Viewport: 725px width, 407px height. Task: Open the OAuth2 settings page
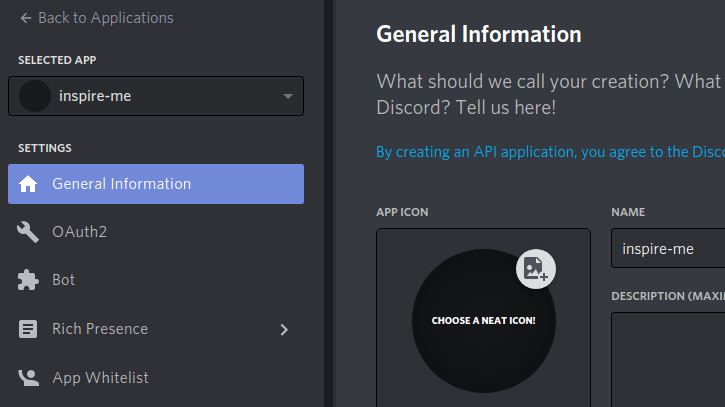pyautogui.click(x=80, y=232)
